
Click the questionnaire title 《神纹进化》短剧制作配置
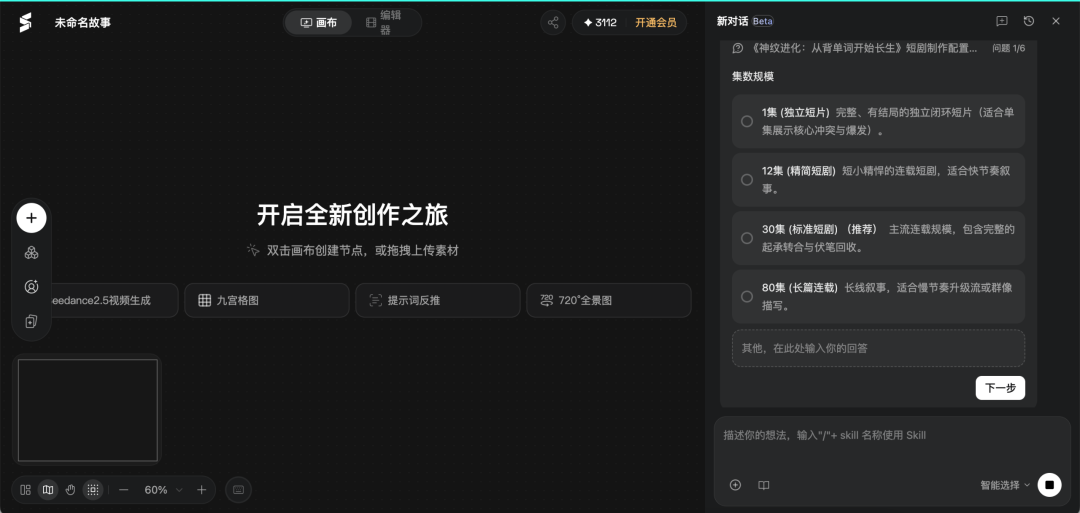tap(864, 48)
